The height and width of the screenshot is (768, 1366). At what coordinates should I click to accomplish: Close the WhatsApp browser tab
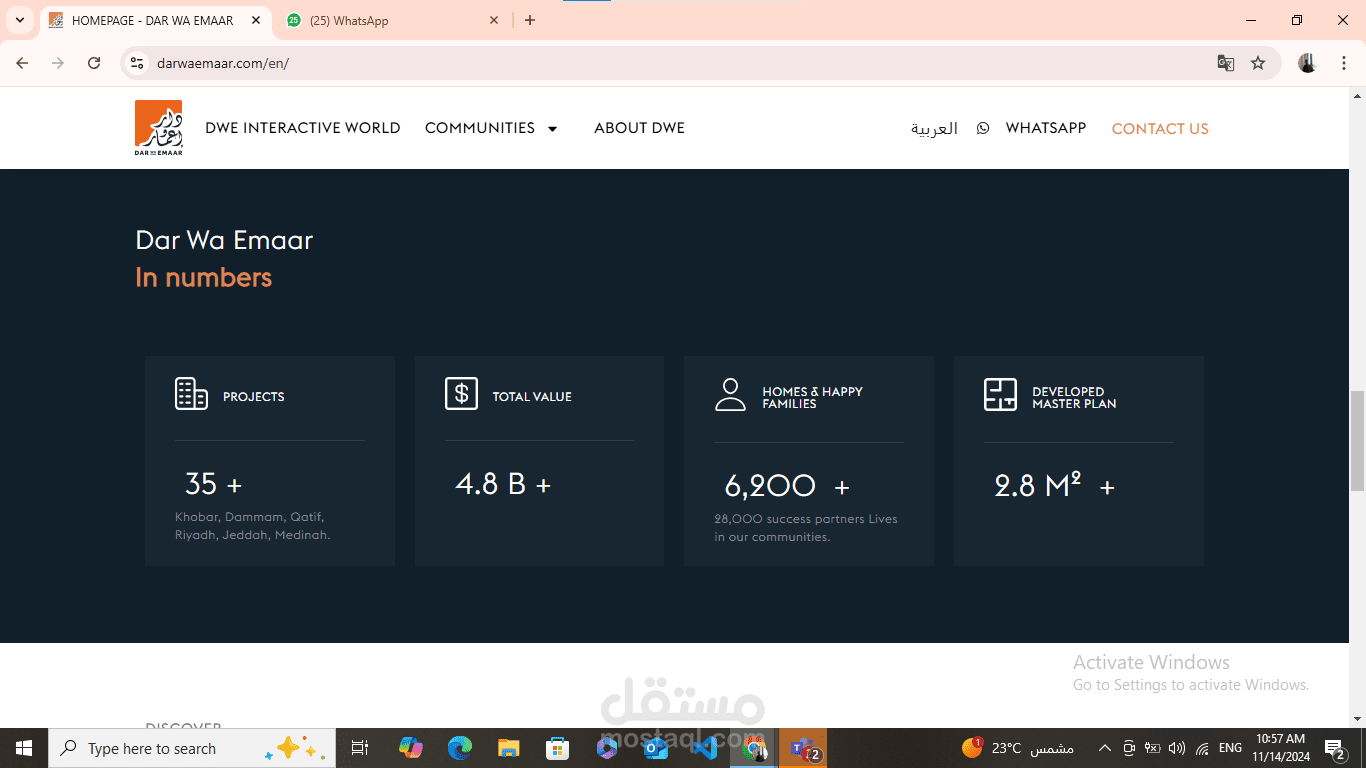tap(494, 20)
